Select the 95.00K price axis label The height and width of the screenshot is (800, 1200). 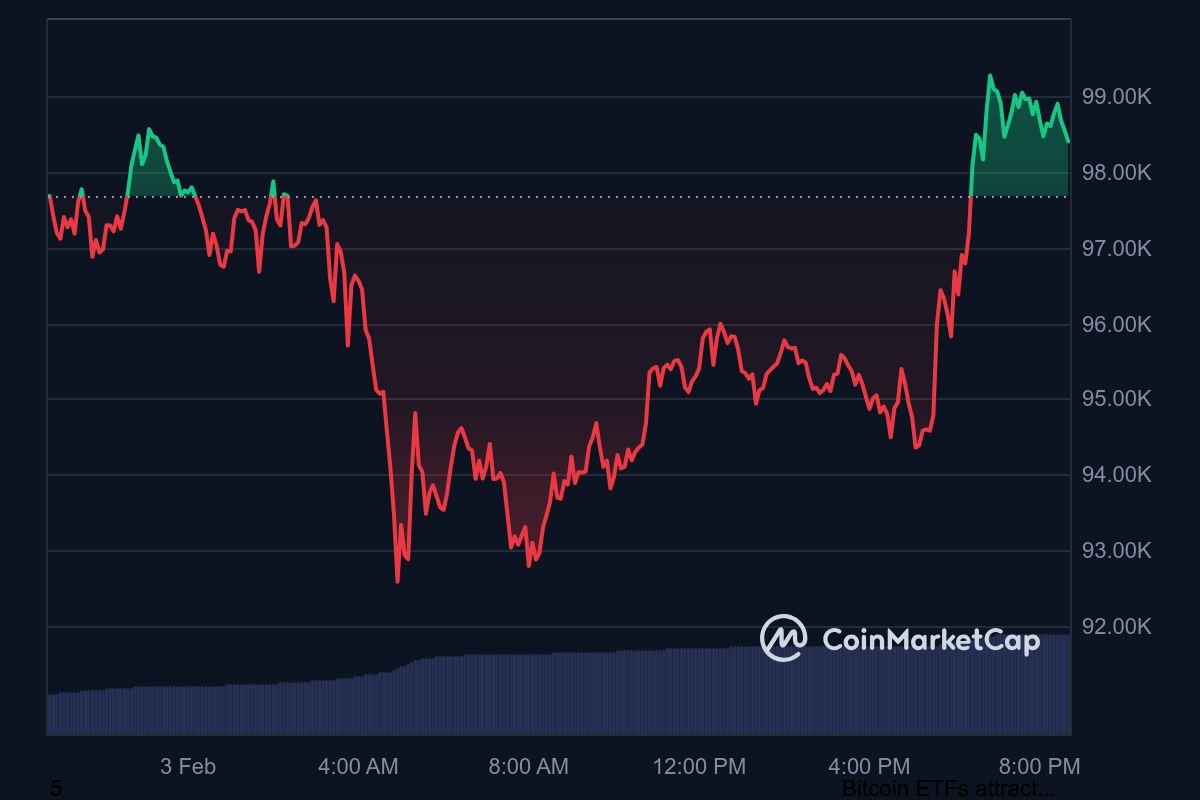click(x=1116, y=399)
